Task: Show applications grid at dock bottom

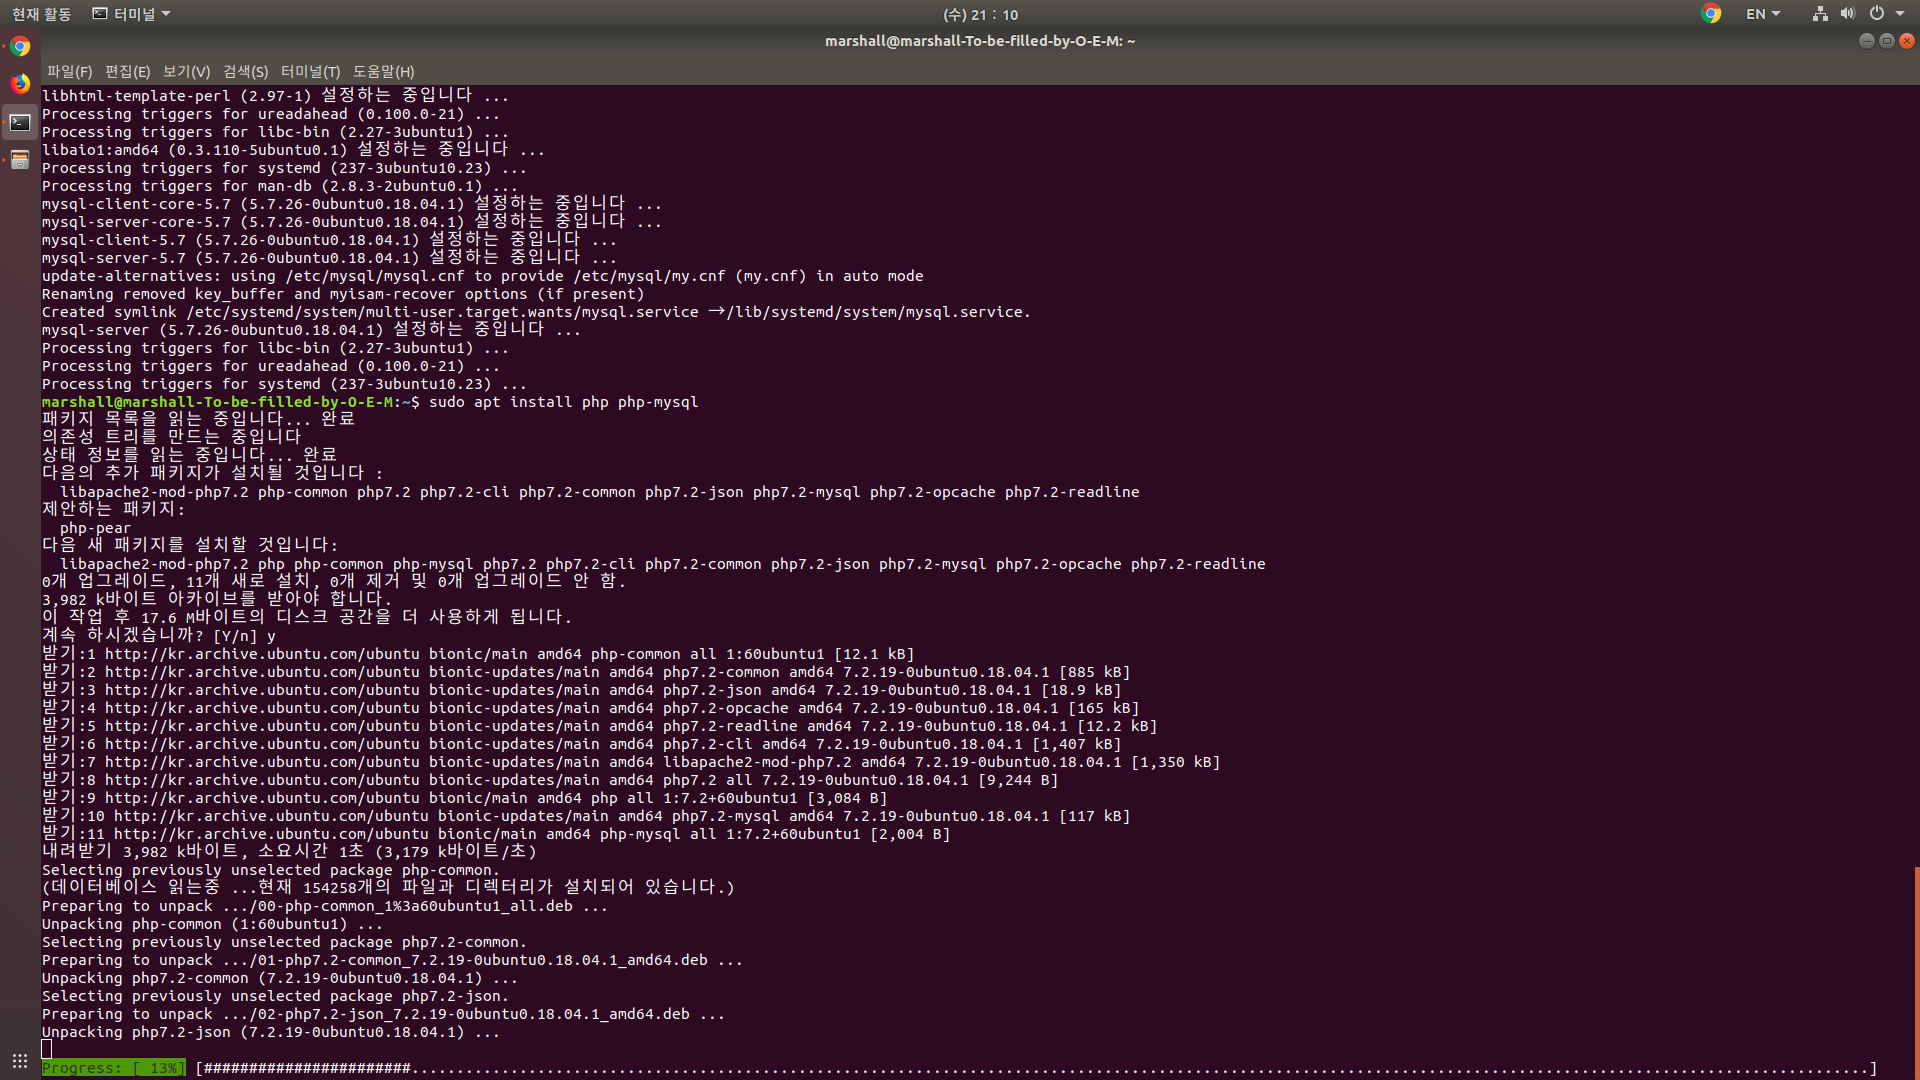Action: (x=20, y=1060)
